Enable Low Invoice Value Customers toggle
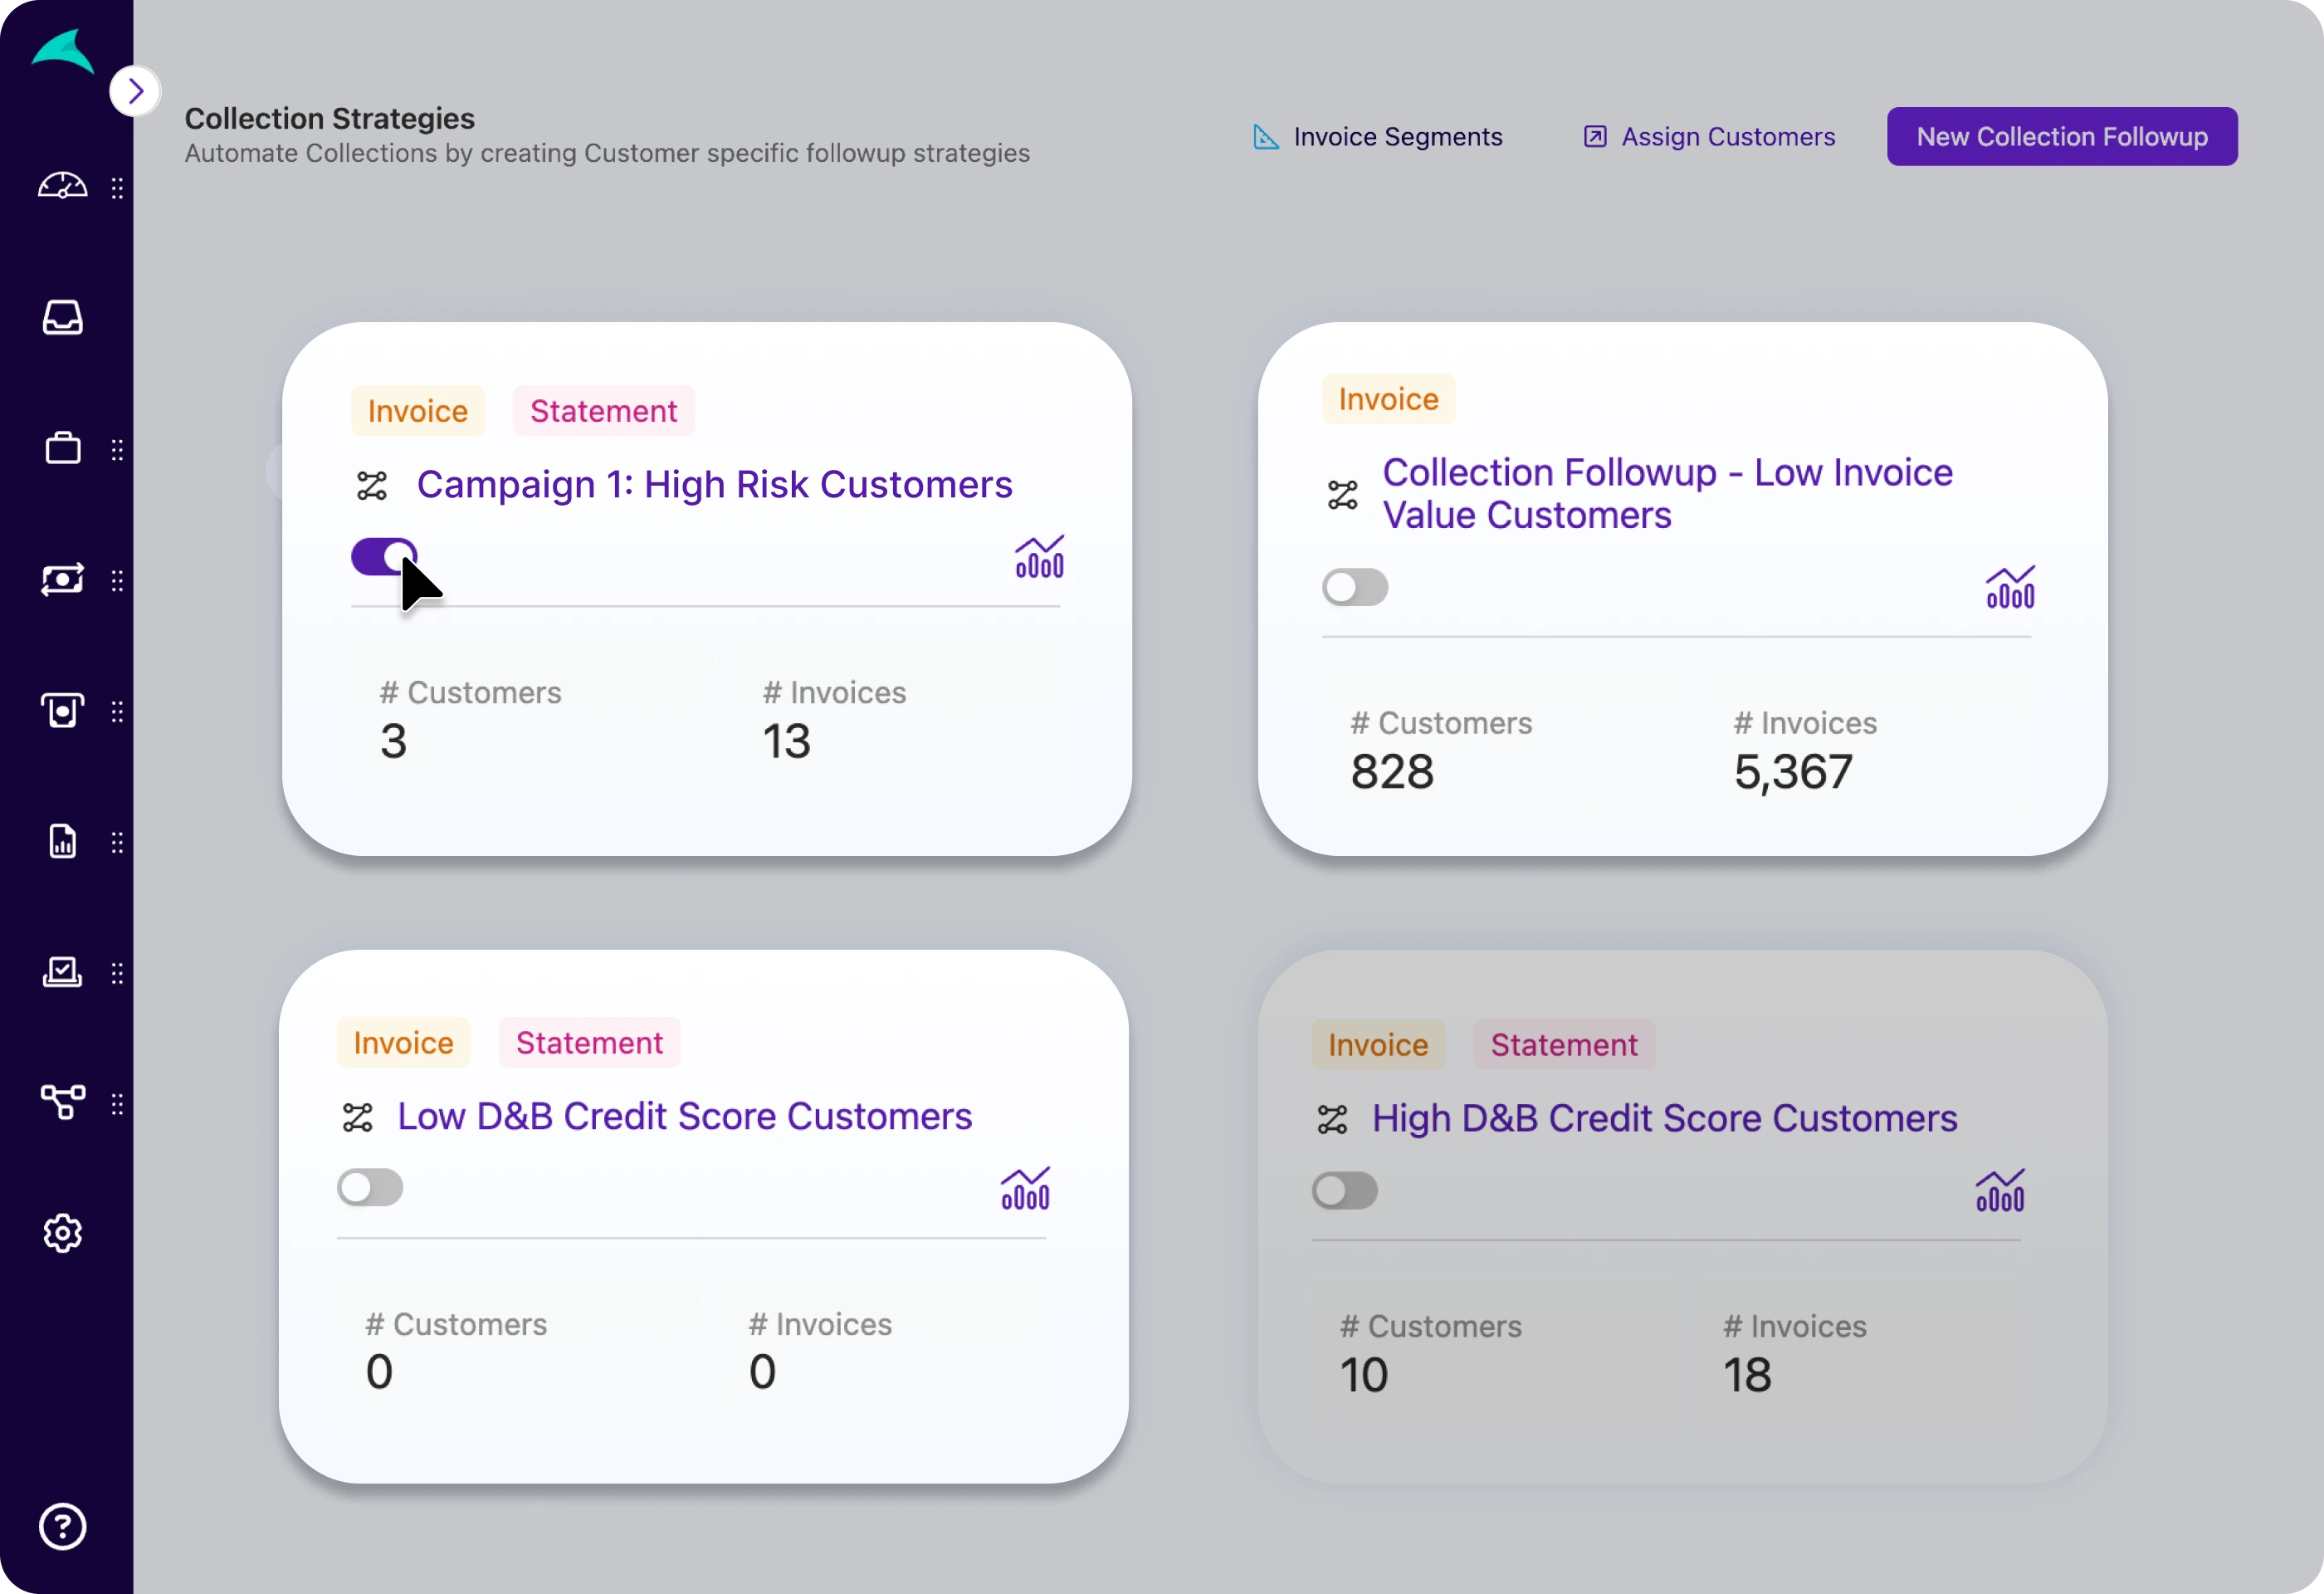The width and height of the screenshot is (2324, 1594). [x=1354, y=588]
